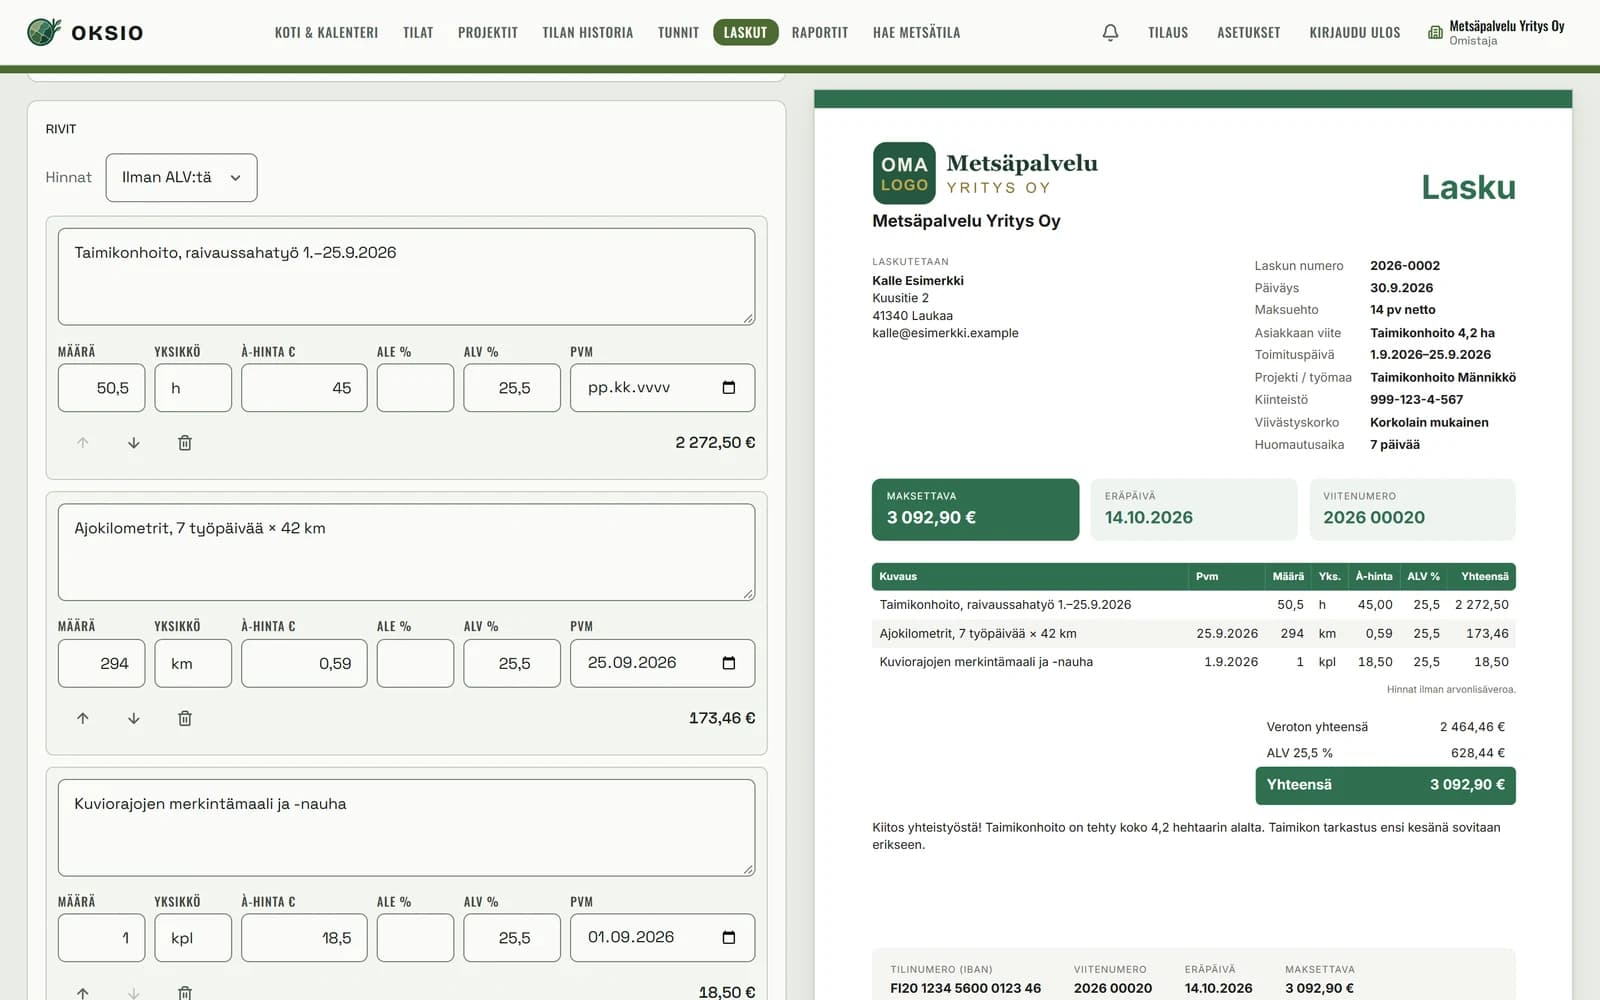Viewport: 1600px width, 1000px height.
Task: Click the invoice number 2026-0002
Action: click(1405, 266)
